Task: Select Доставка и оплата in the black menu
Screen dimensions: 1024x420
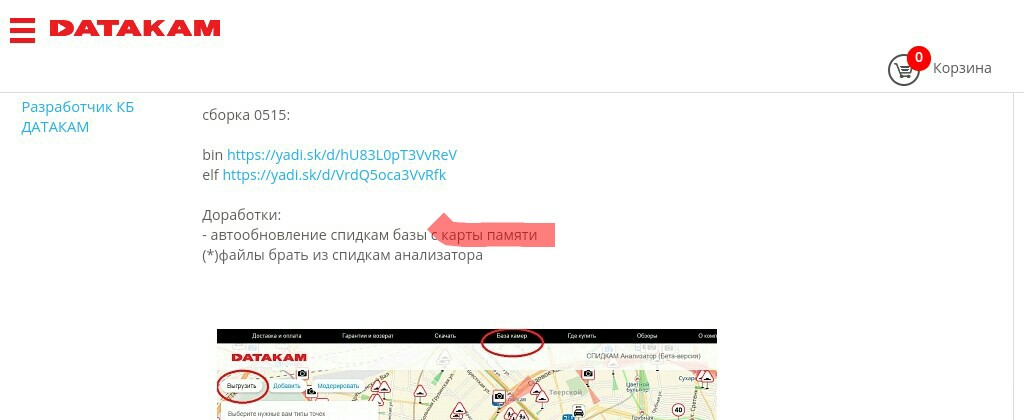Action: pyautogui.click(x=276, y=337)
